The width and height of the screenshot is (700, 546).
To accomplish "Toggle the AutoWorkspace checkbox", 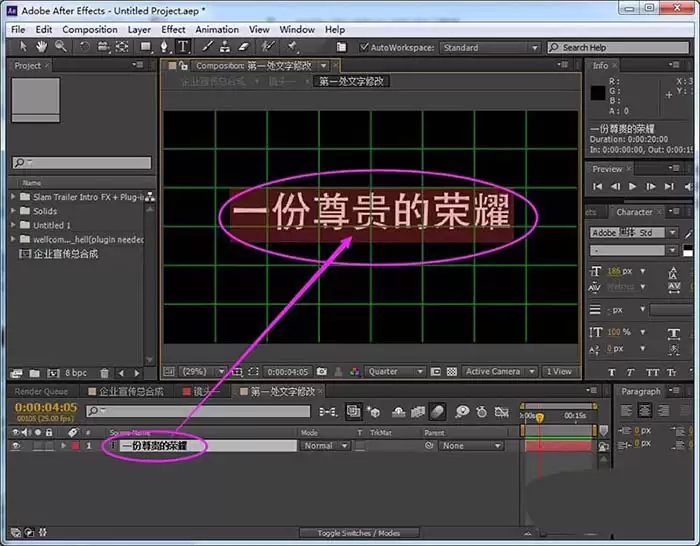I will (x=364, y=47).
